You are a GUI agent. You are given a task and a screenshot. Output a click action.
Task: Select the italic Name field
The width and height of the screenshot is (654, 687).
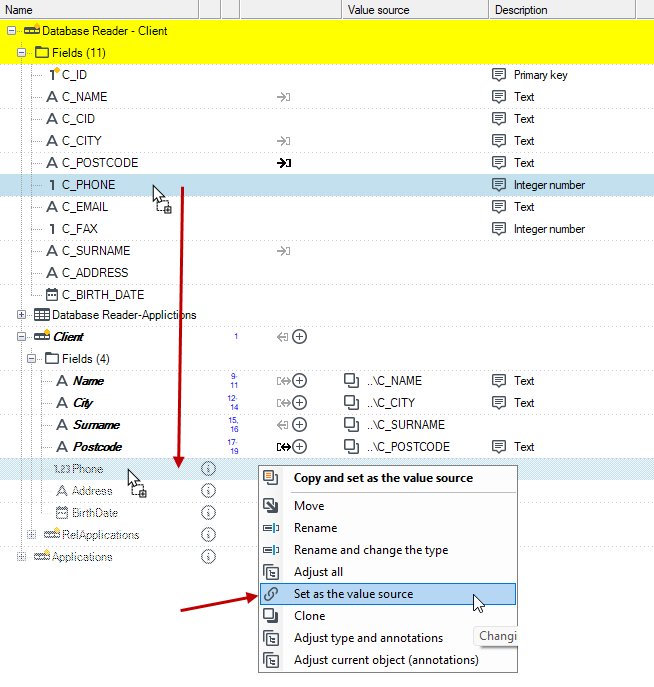88,381
